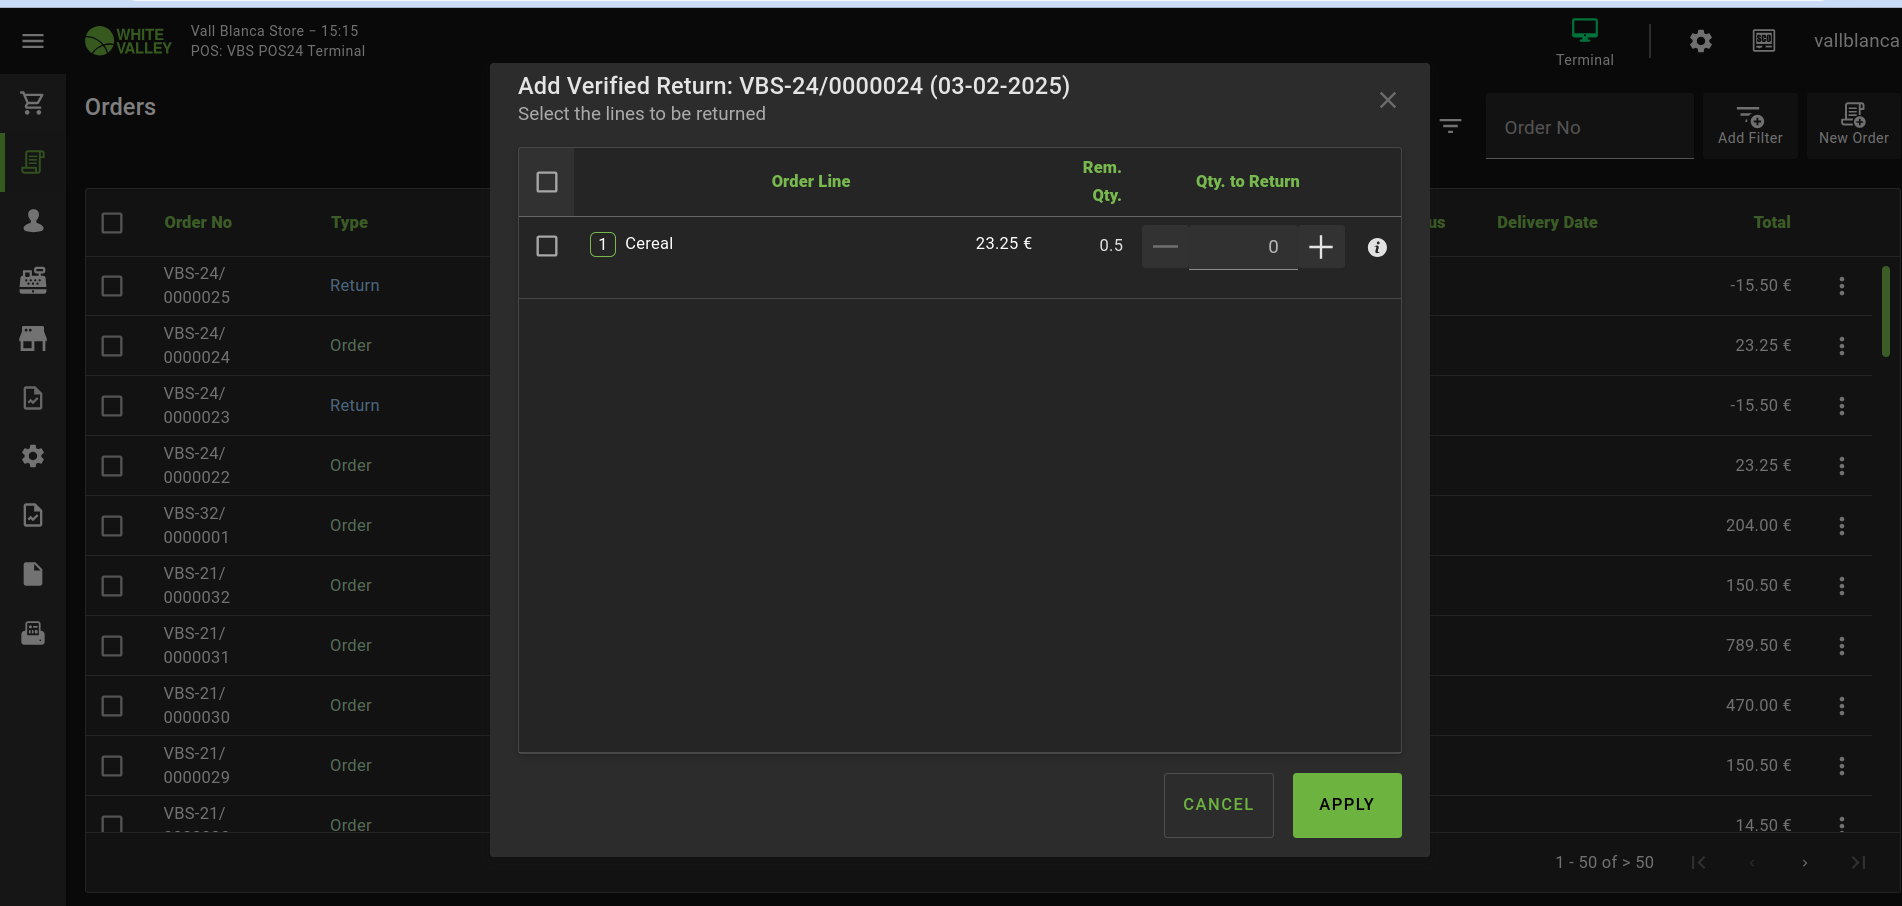Sort by Total column header
This screenshot has height=906, width=1902.
[x=1771, y=222]
